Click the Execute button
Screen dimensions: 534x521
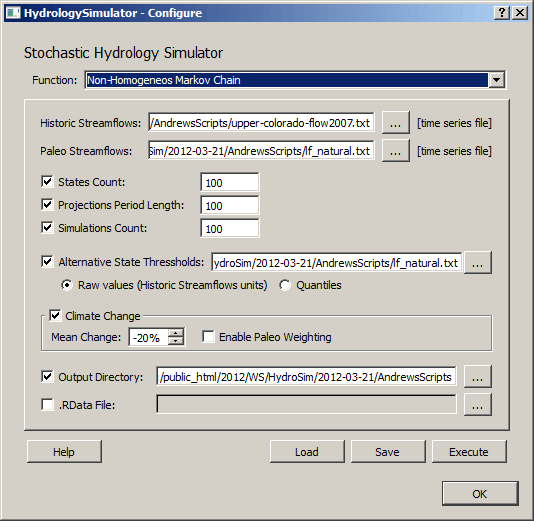click(469, 452)
